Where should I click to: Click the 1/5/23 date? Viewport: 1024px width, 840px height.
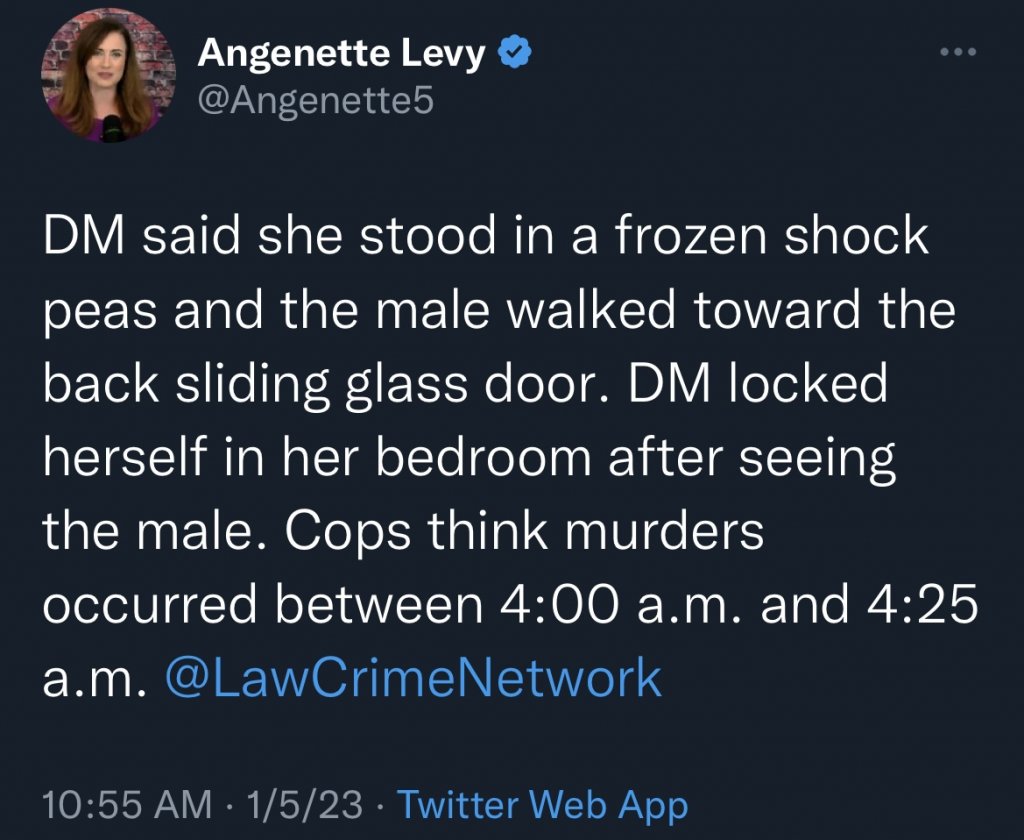coord(306,804)
